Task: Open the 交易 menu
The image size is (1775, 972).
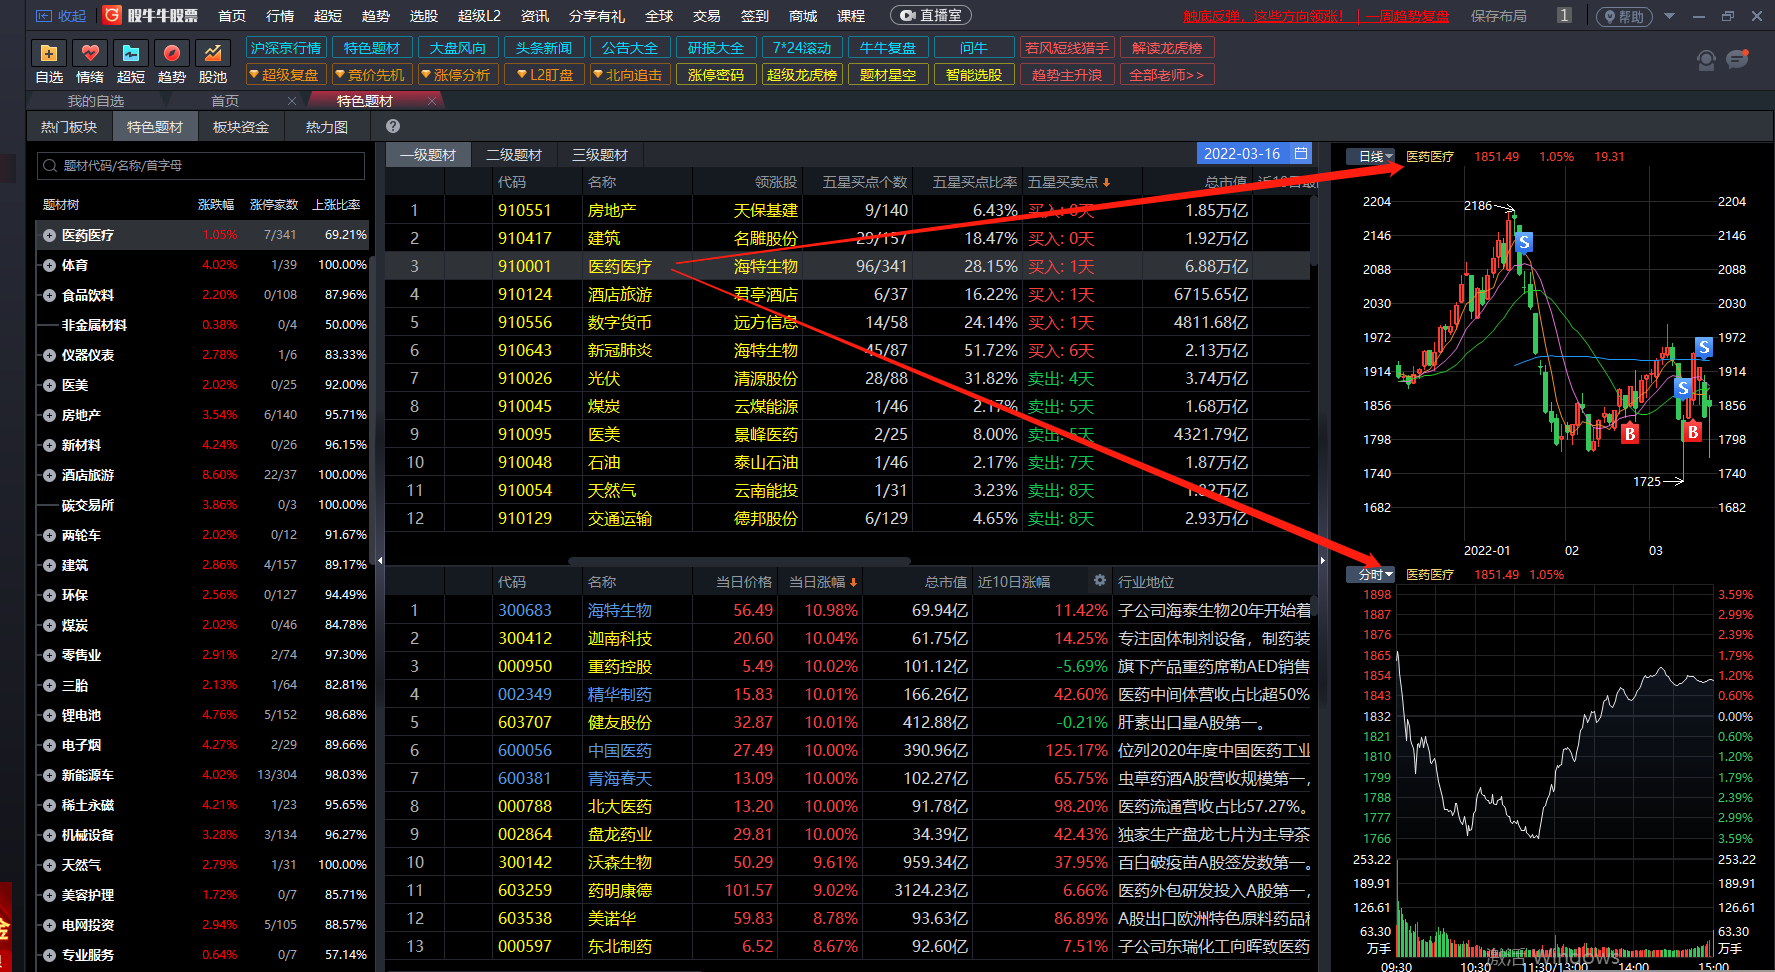Action: click(x=707, y=16)
